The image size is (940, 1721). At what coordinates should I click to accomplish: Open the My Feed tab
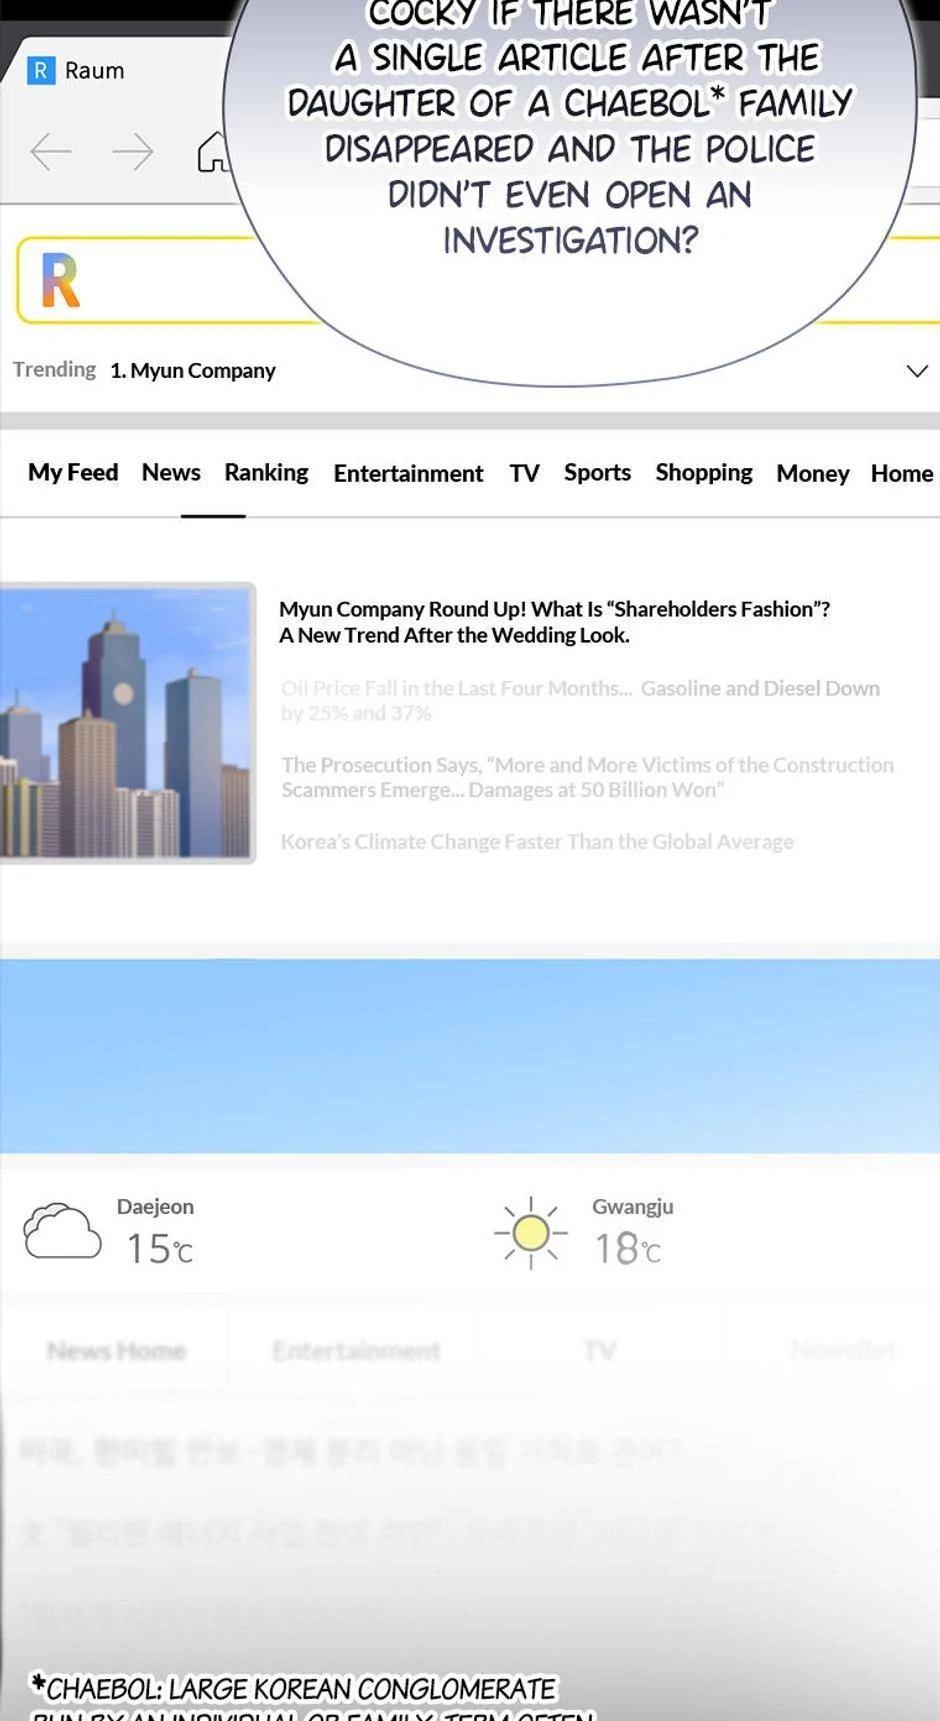tap(73, 472)
